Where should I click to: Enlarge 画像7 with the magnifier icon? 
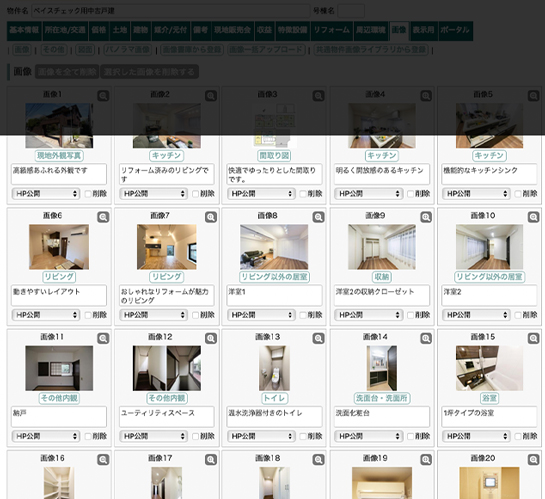pyautogui.click(x=211, y=217)
